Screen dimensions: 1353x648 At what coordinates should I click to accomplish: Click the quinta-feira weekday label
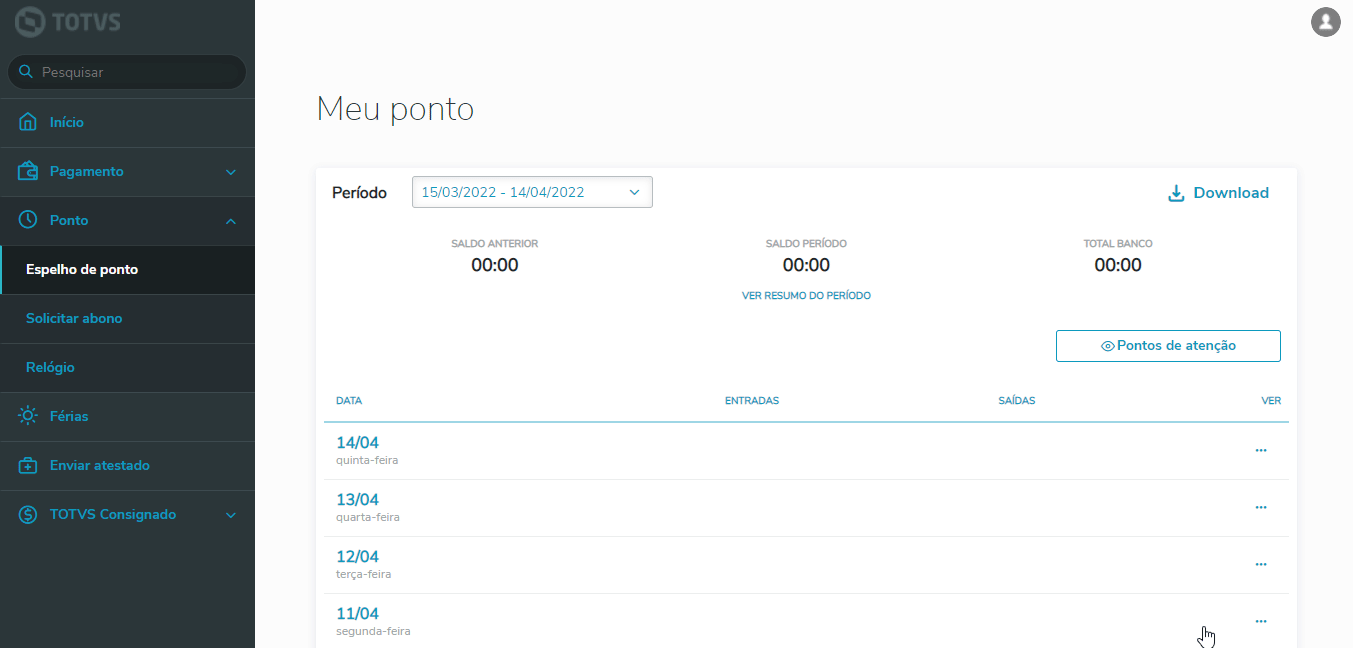click(x=367, y=460)
